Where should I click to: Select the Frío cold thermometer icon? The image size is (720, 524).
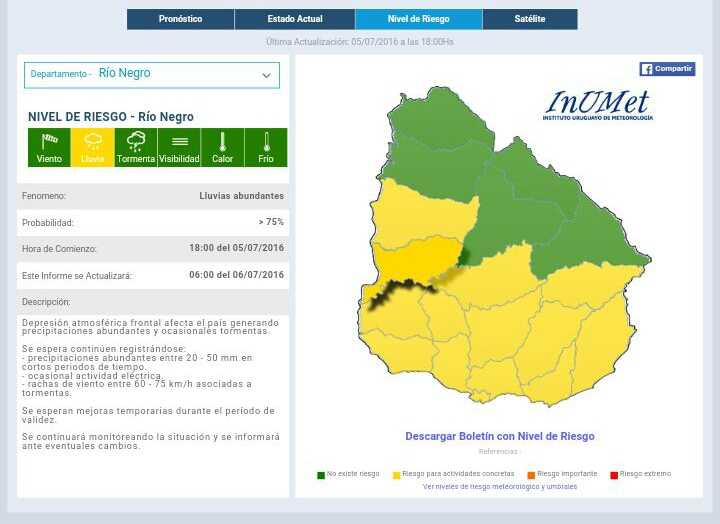tap(266, 147)
